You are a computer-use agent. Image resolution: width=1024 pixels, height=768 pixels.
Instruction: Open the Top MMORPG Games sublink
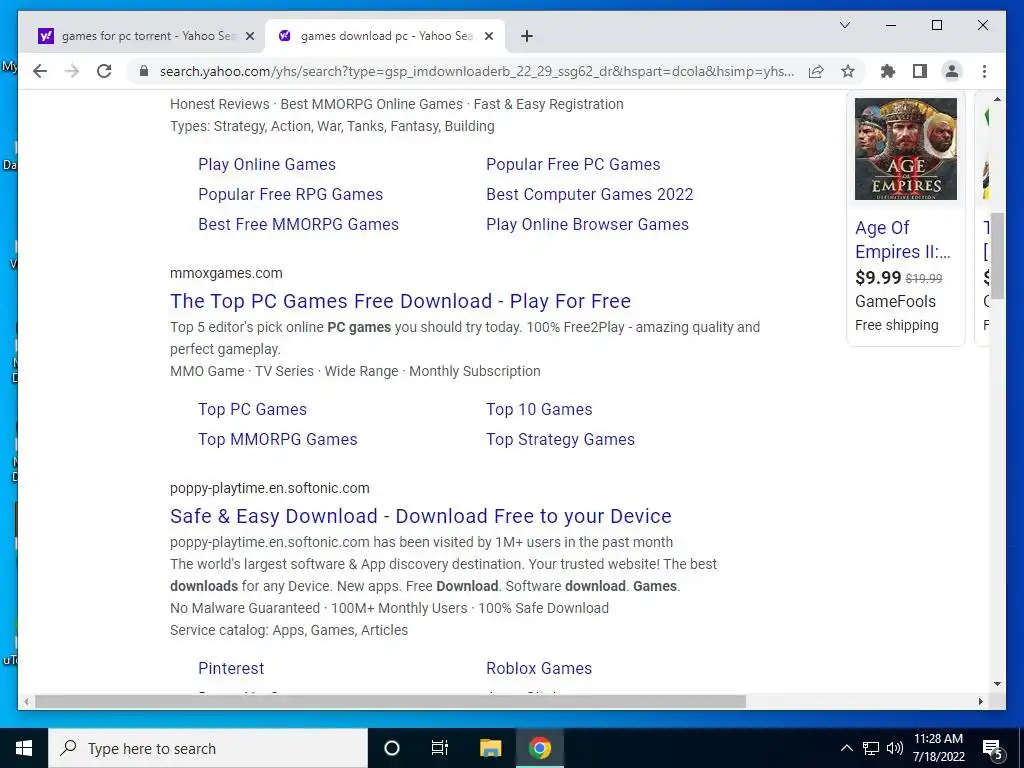click(278, 439)
